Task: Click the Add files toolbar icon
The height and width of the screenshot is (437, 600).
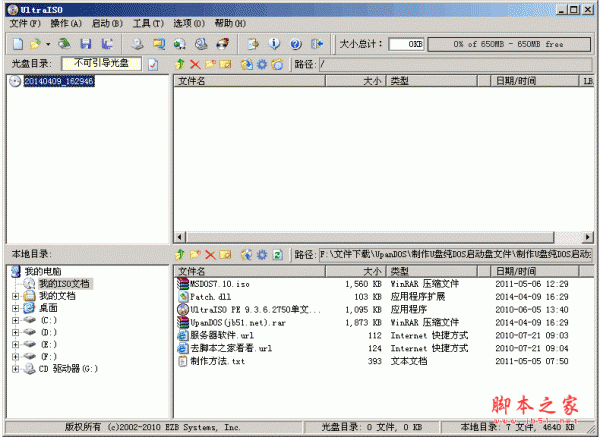Action: coord(253,44)
